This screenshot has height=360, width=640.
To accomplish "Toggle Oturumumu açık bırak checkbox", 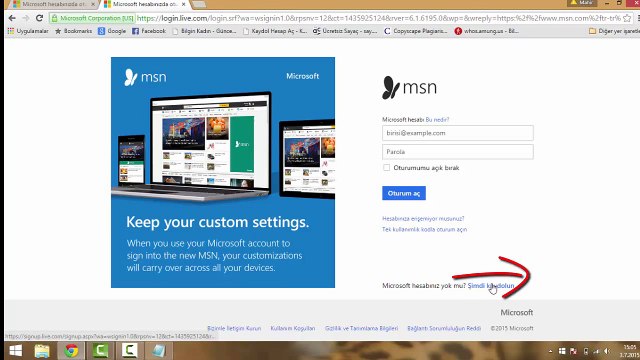I will (x=386, y=167).
